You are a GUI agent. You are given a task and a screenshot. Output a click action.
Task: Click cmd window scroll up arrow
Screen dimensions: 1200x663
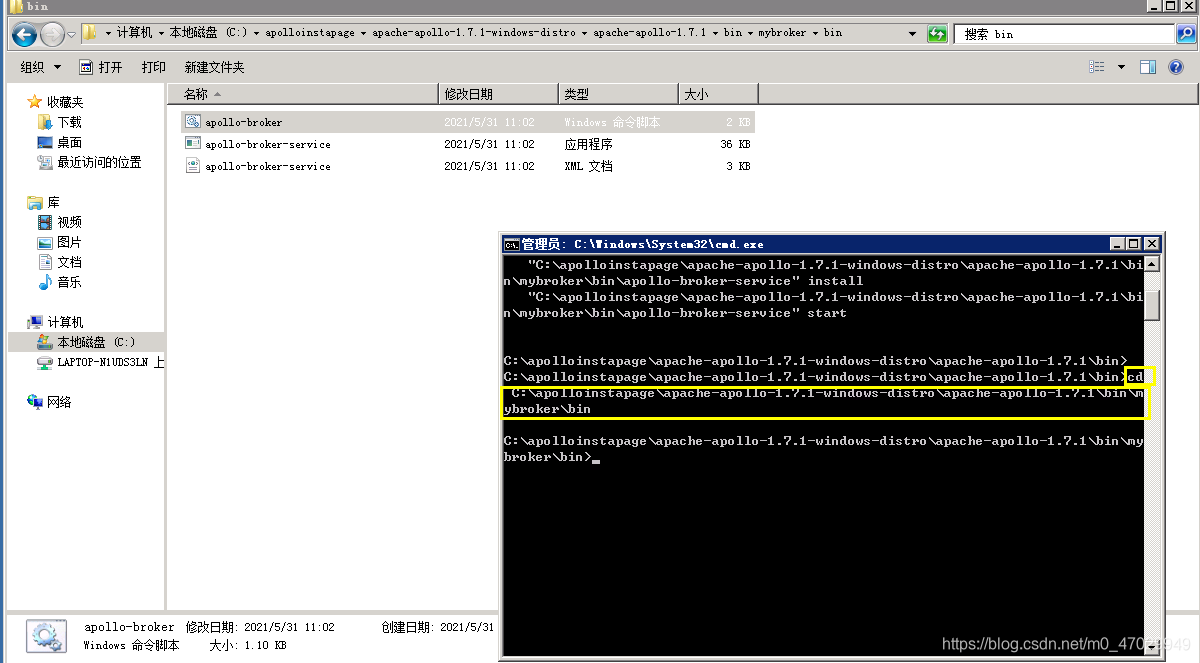coord(1152,264)
